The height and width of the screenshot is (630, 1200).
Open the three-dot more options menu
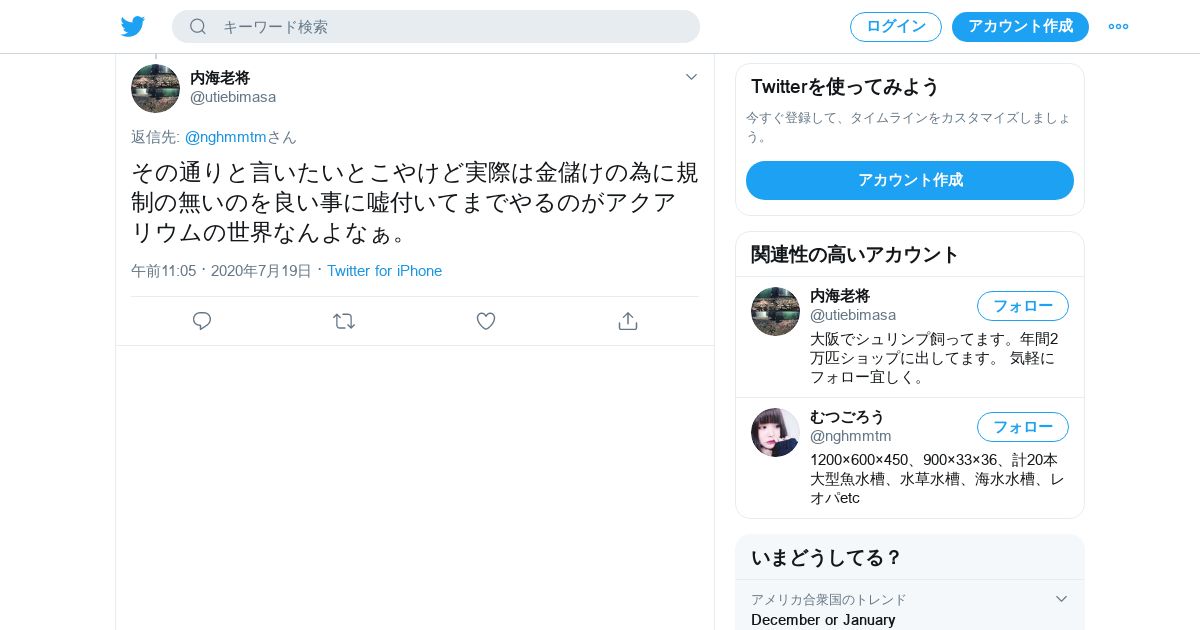pos(1118,27)
